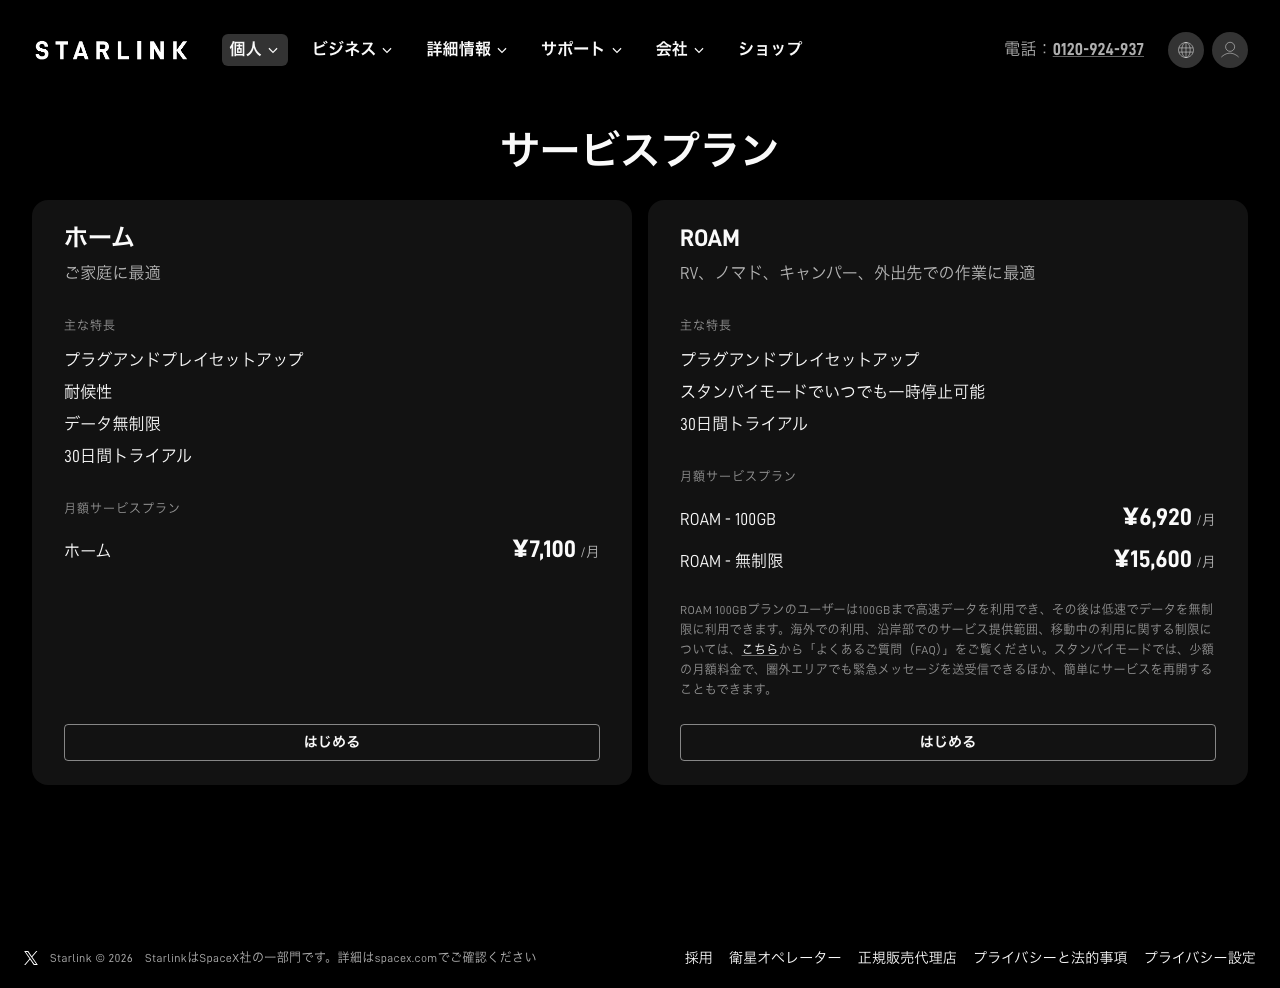Click the ¥7,100 home price
Screen dimensions: 1280x988
click(x=544, y=549)
